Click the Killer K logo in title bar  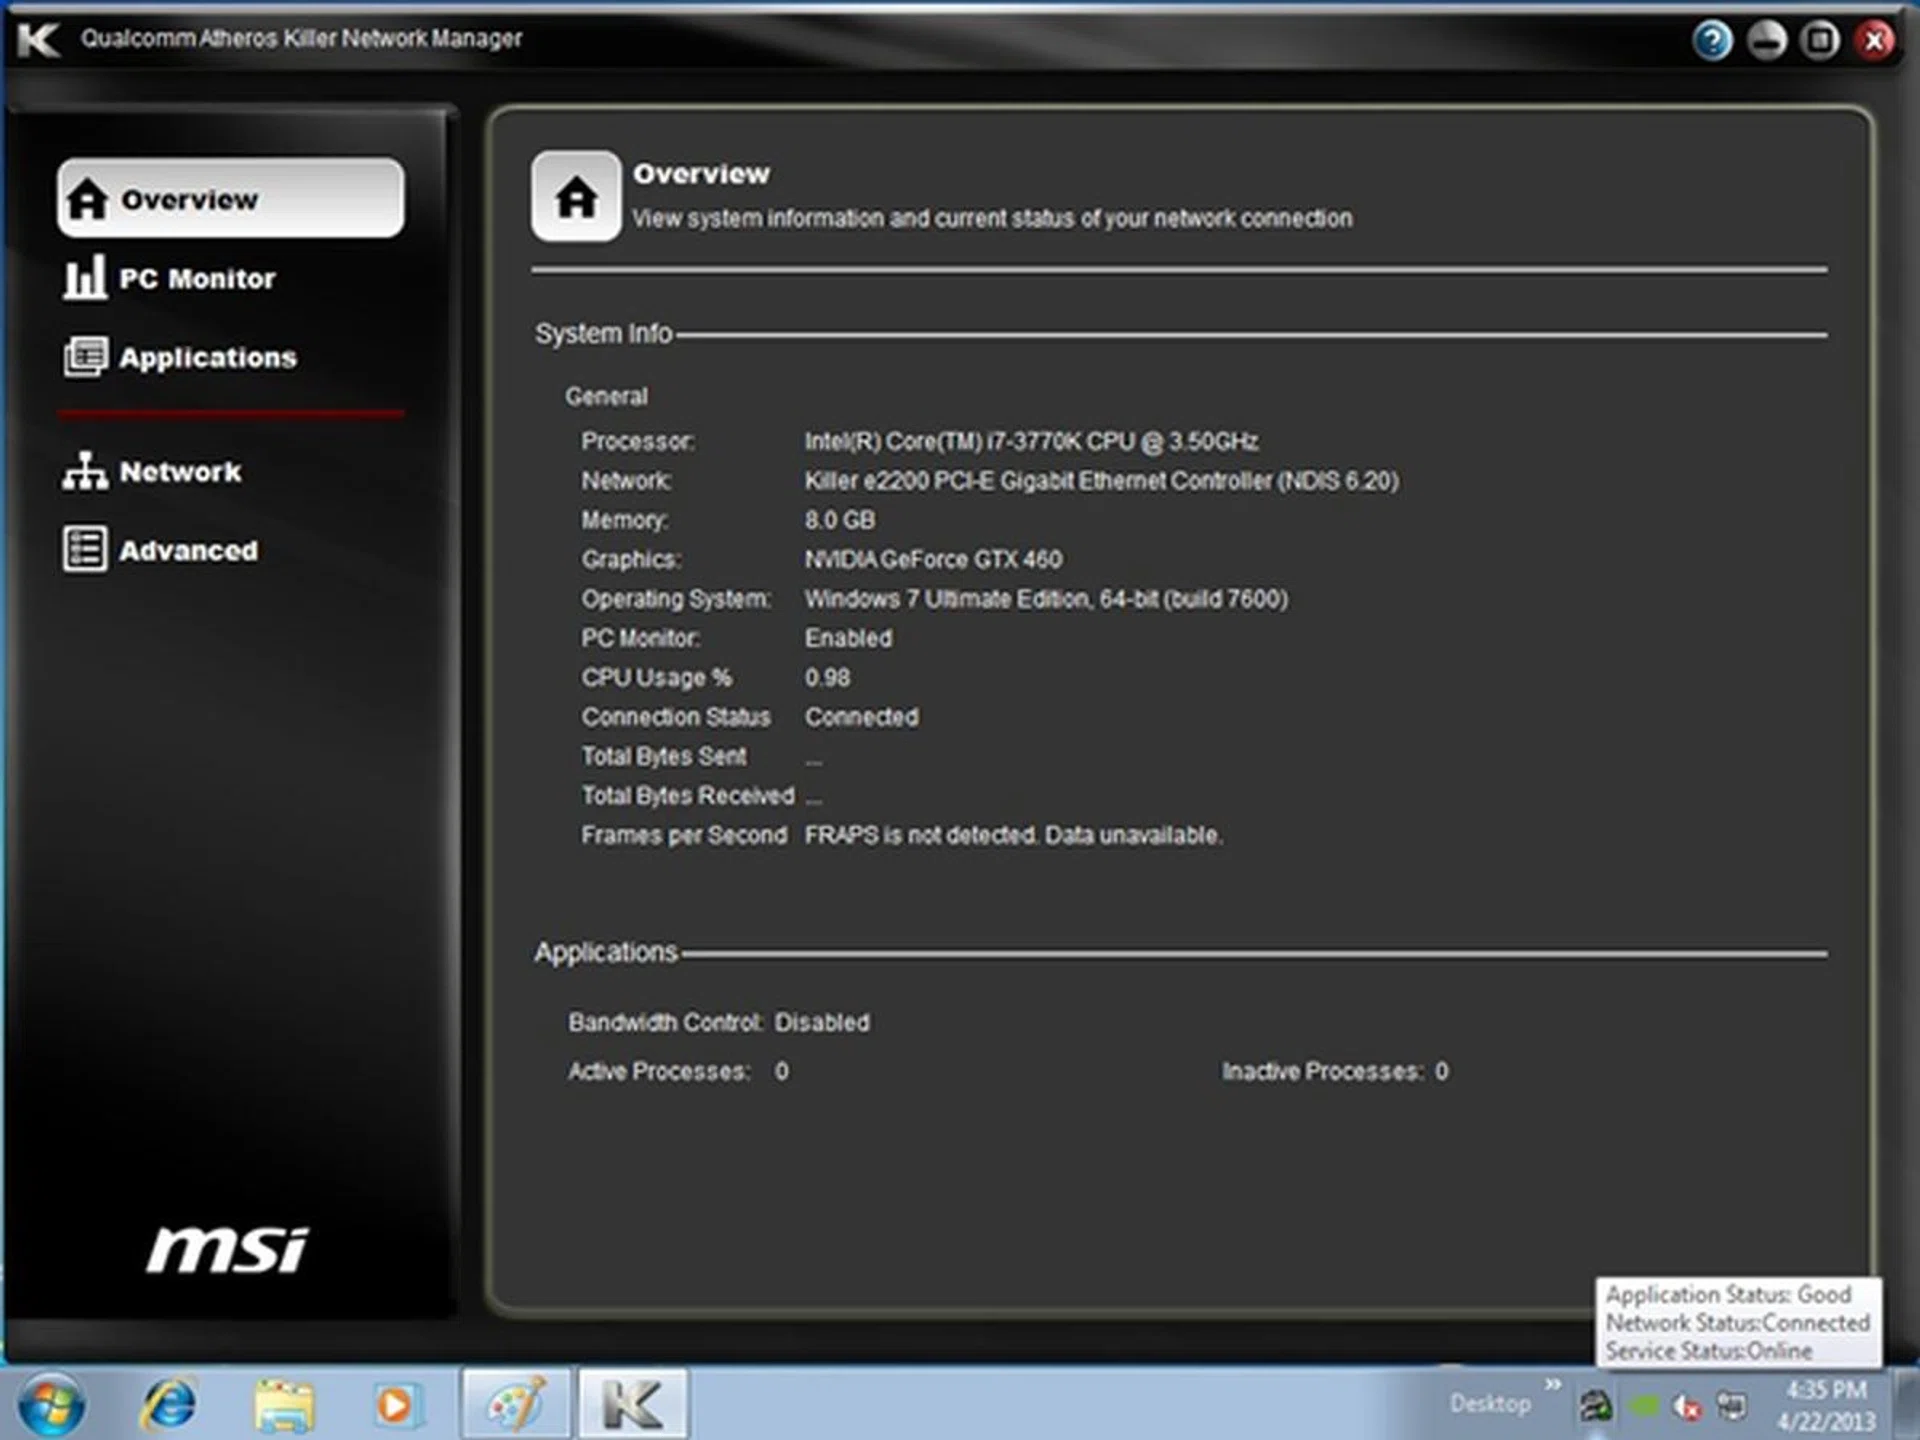(38, 40)
